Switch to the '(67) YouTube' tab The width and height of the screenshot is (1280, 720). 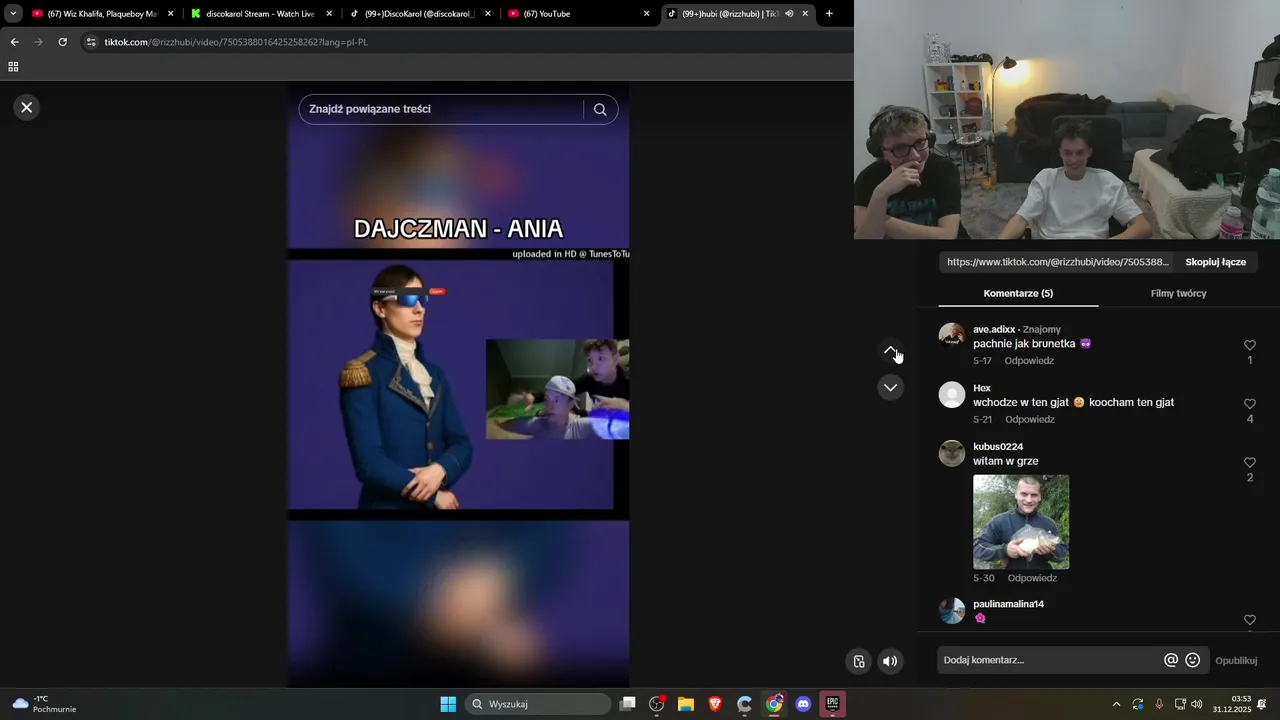[x=580, y=14]
